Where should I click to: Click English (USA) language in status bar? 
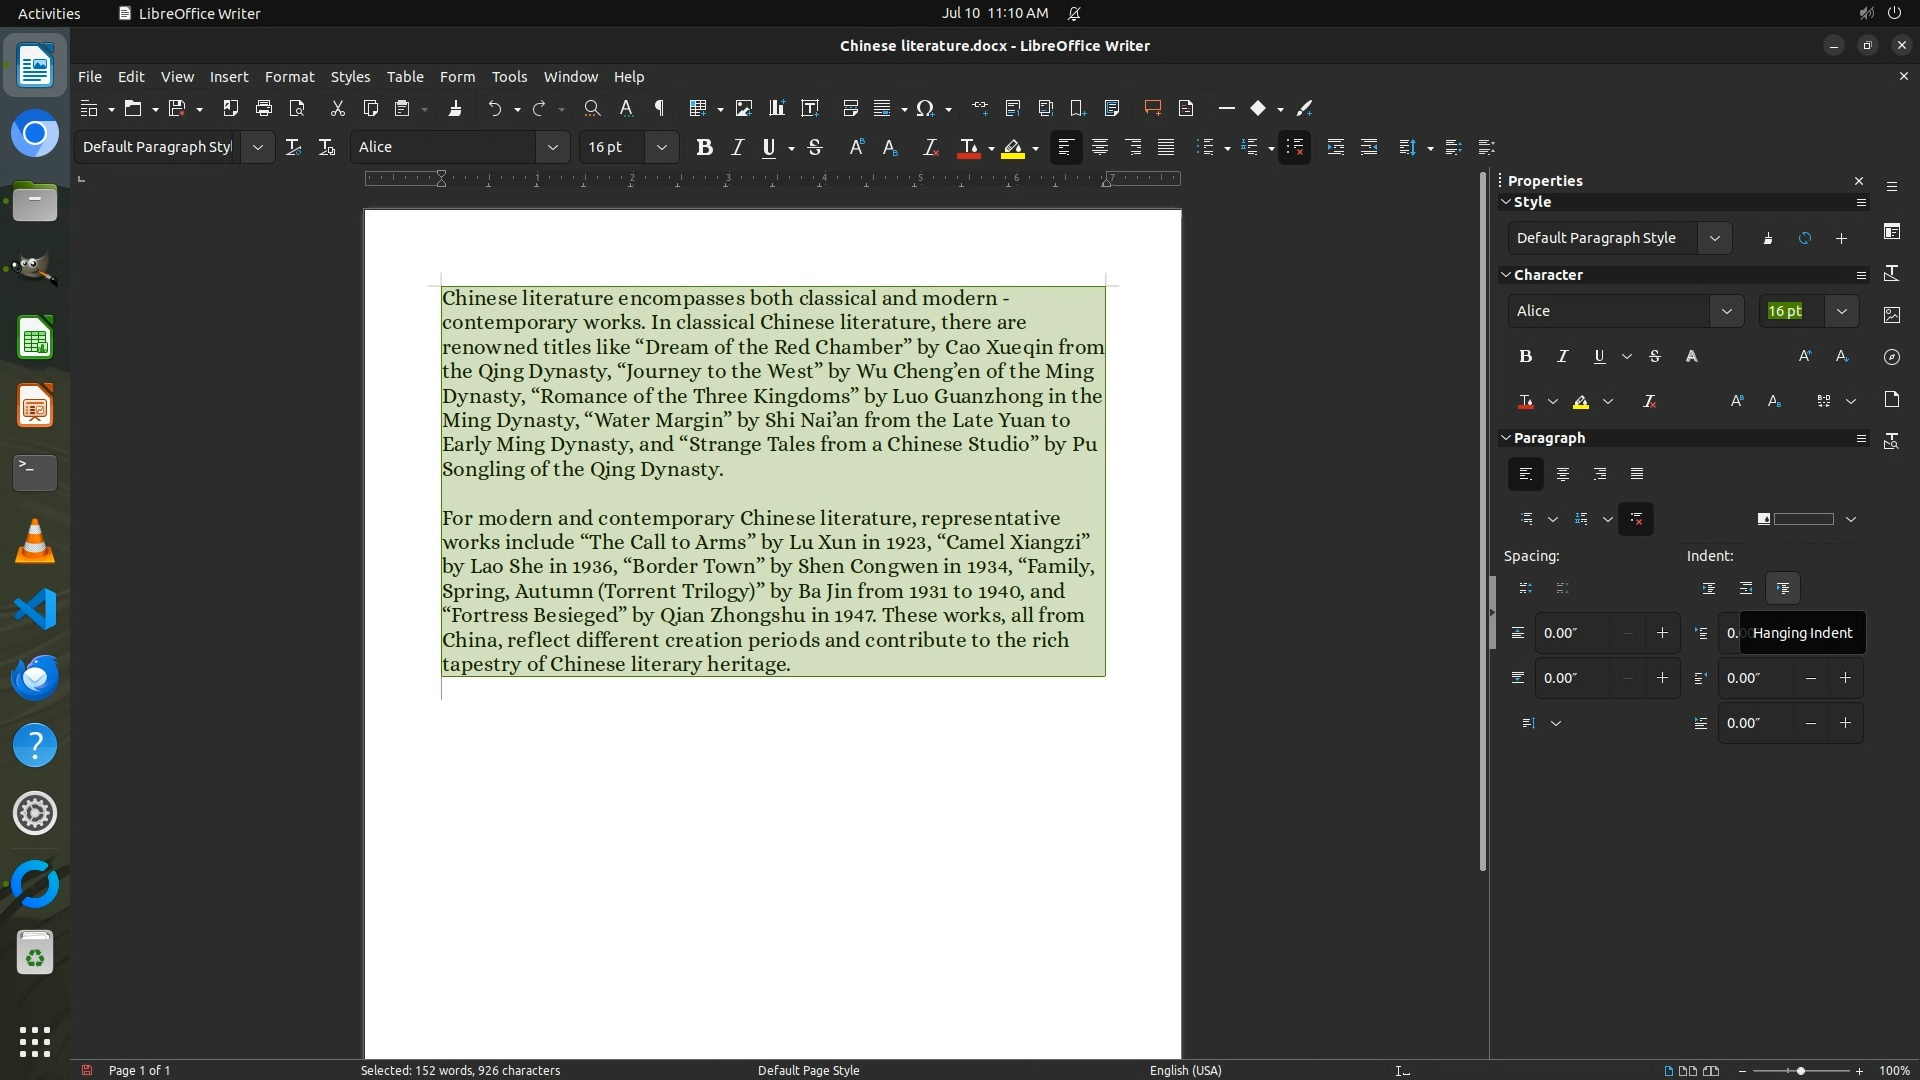point(1185,1070)
